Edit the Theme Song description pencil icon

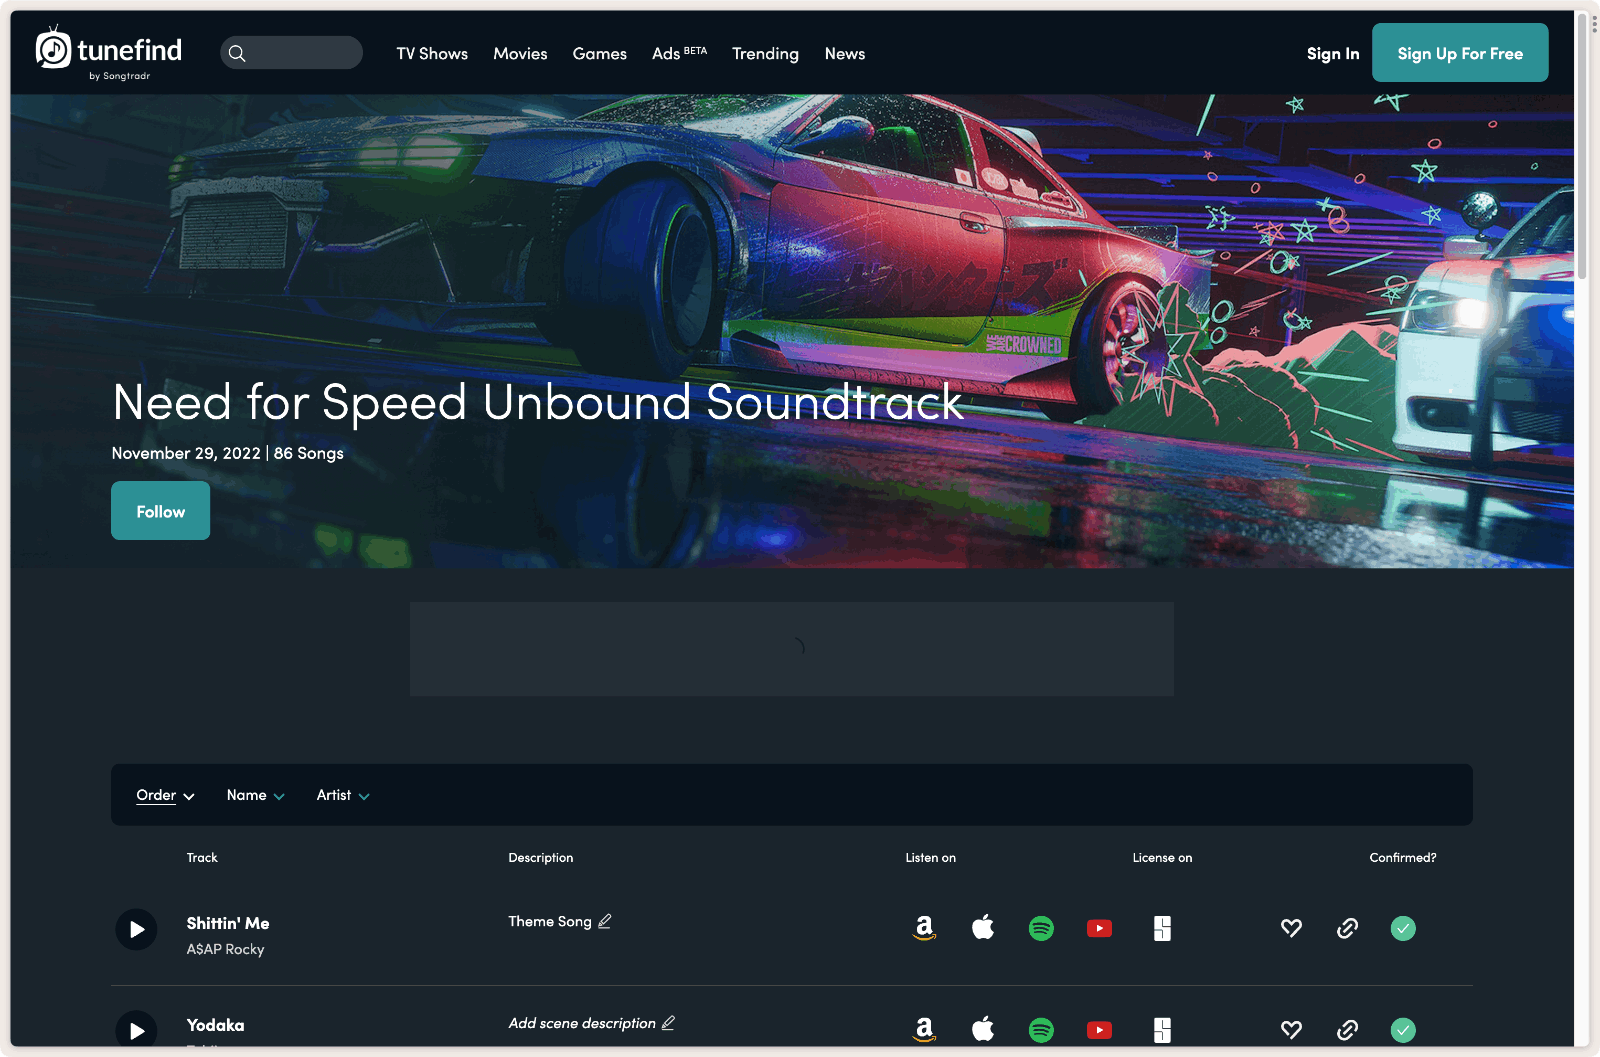click(x=605, y=921)
